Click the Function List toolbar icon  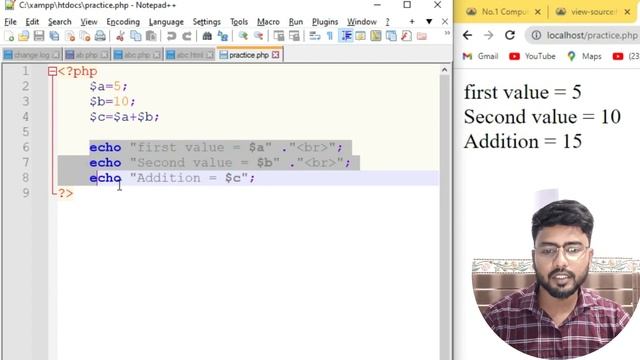tap(406, 36)
